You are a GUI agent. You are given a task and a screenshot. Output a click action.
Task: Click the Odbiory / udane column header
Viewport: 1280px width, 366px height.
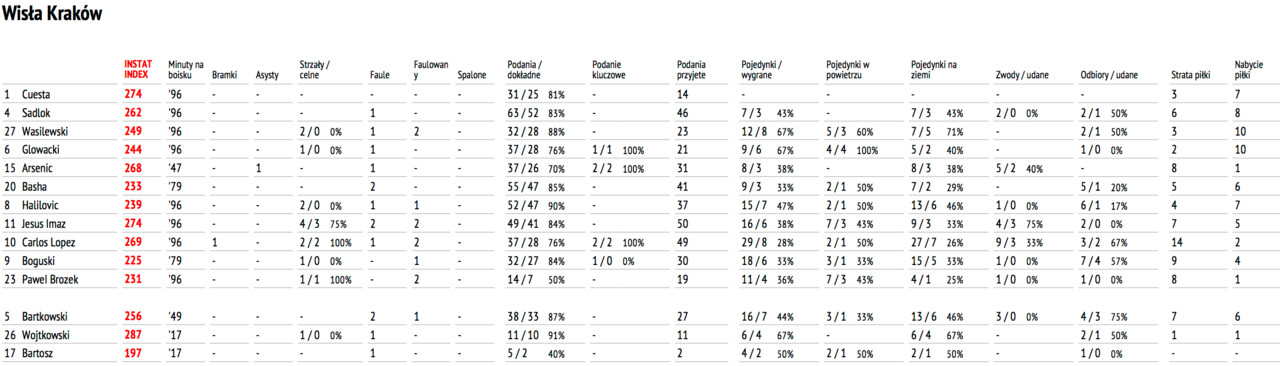(x=1109, y=74)
